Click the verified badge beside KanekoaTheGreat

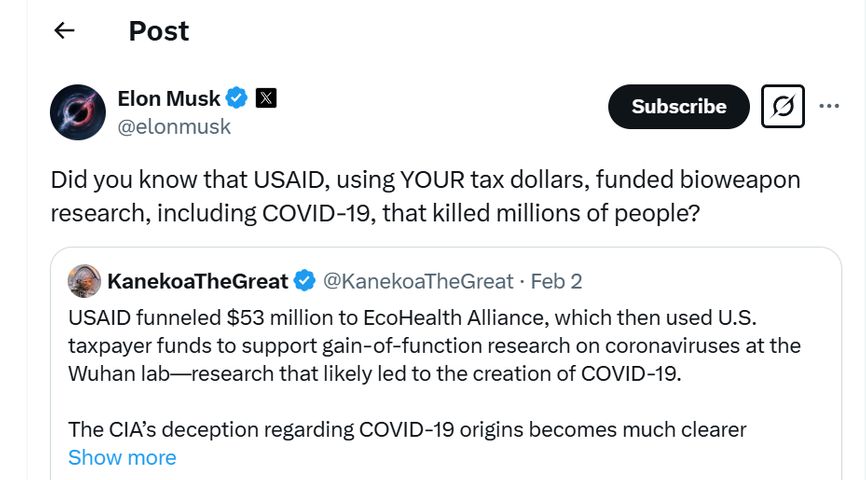(x=304, y=281)
